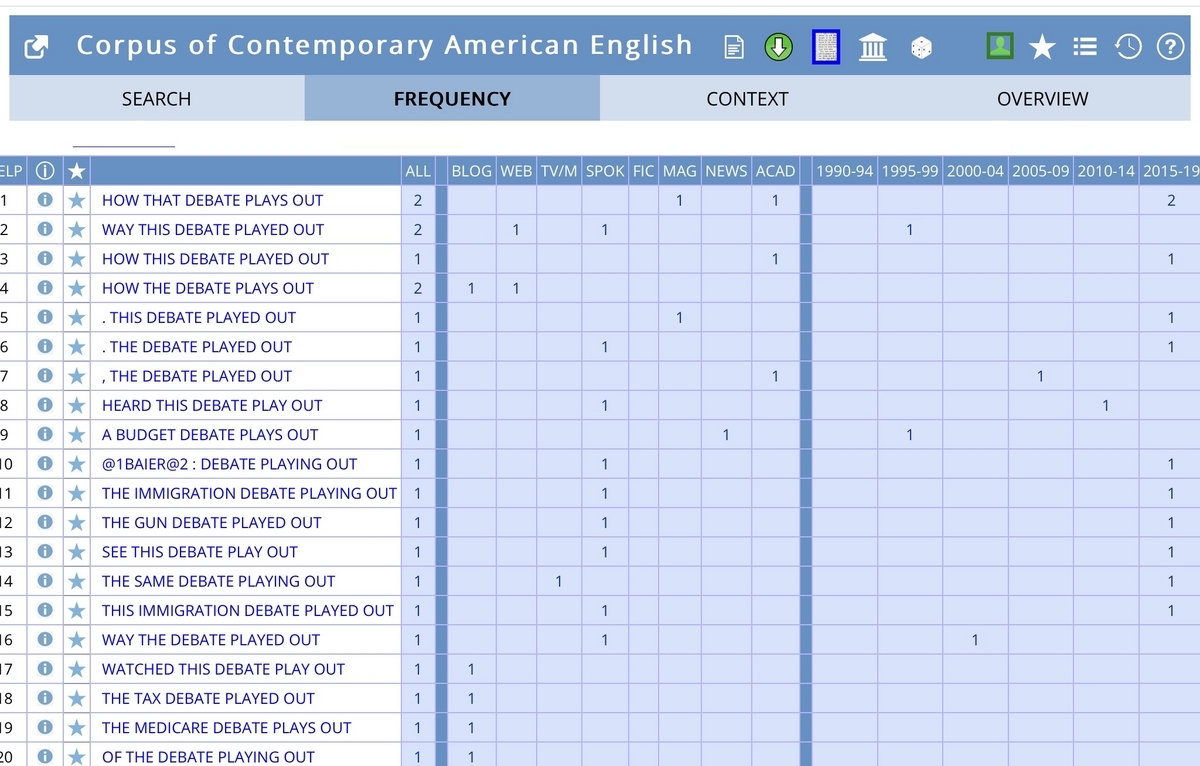
Task: Click info icon for THE MEDICARE DEBATE PLAYS OUT
Action: 44,727
